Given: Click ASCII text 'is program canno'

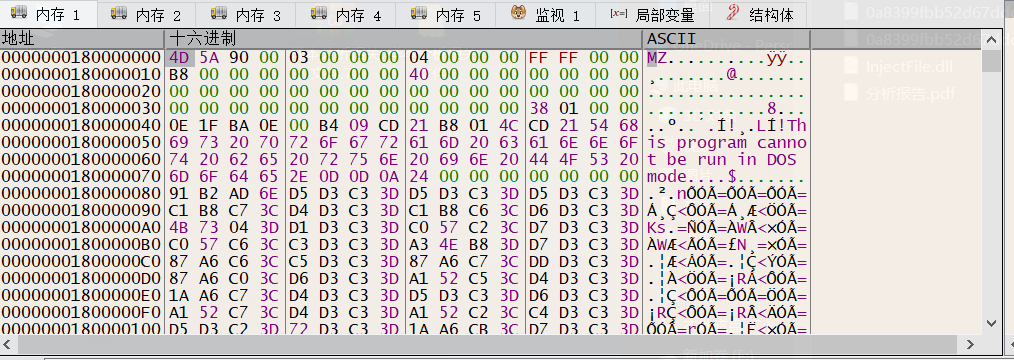Looking at the screenshot, I should click(727, 142).
